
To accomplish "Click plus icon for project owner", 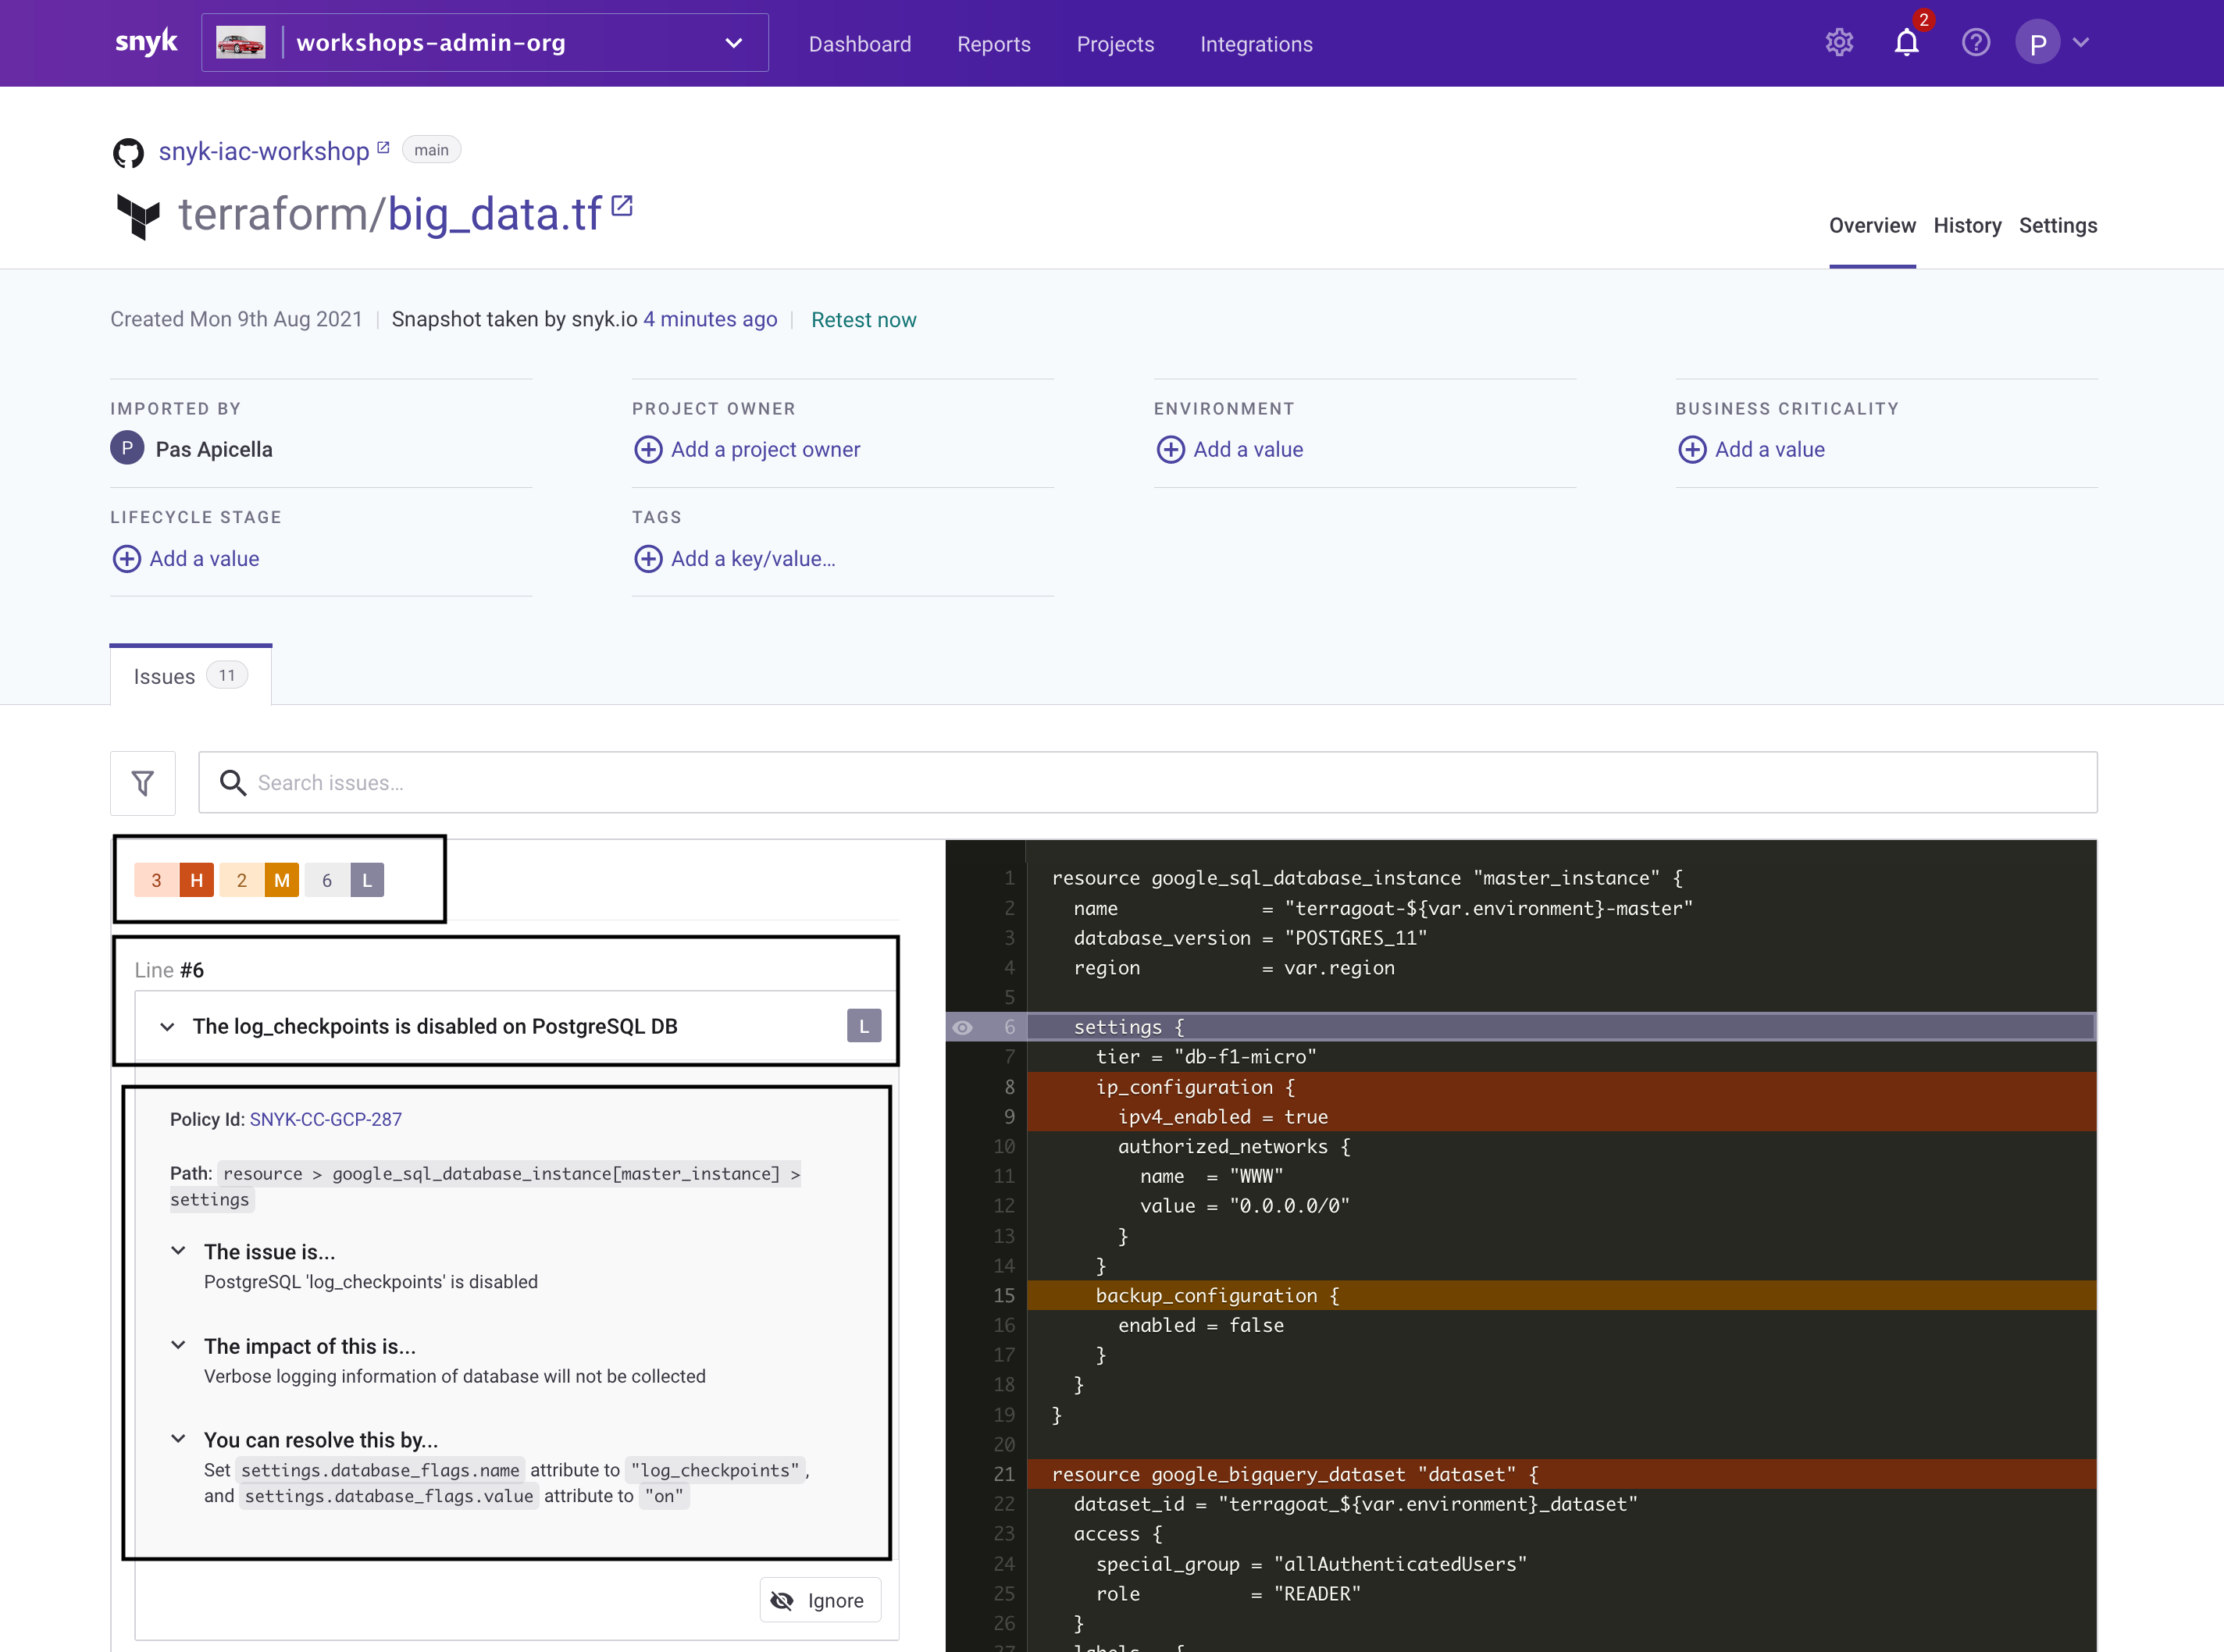I will pyautogui.click(x=648, y=450).
